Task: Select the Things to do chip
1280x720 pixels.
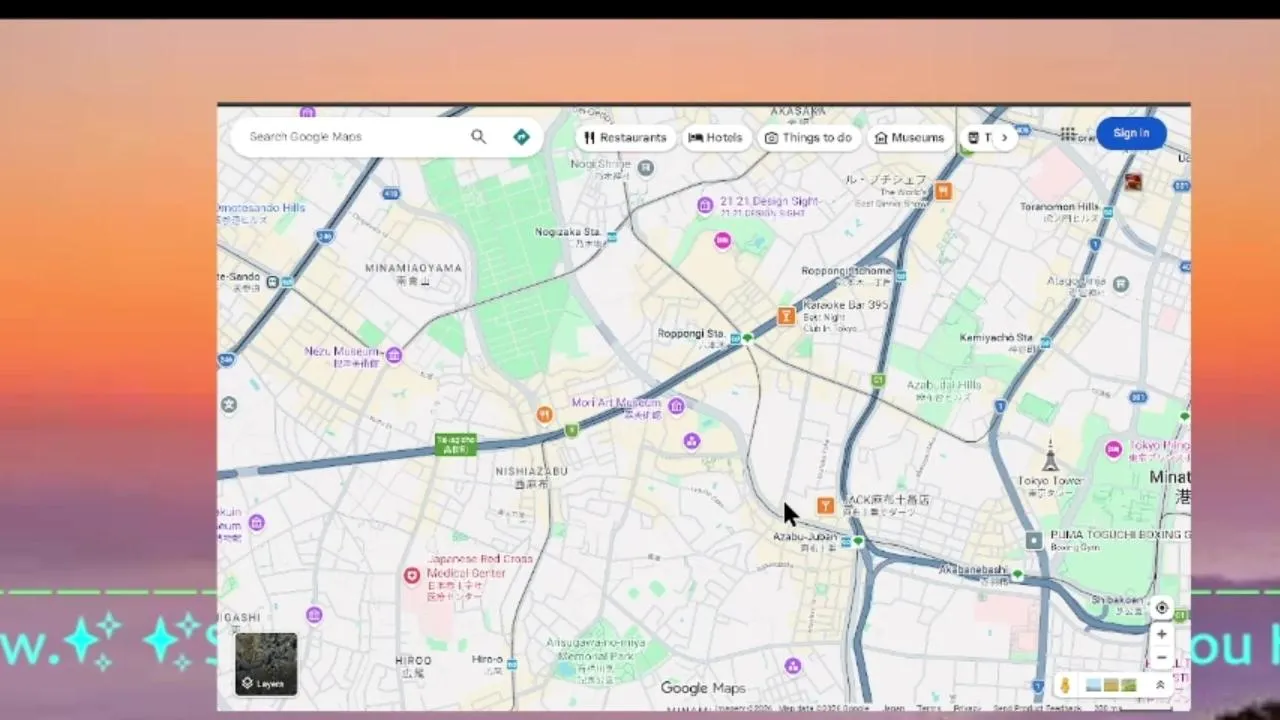Action: (809, 138)
